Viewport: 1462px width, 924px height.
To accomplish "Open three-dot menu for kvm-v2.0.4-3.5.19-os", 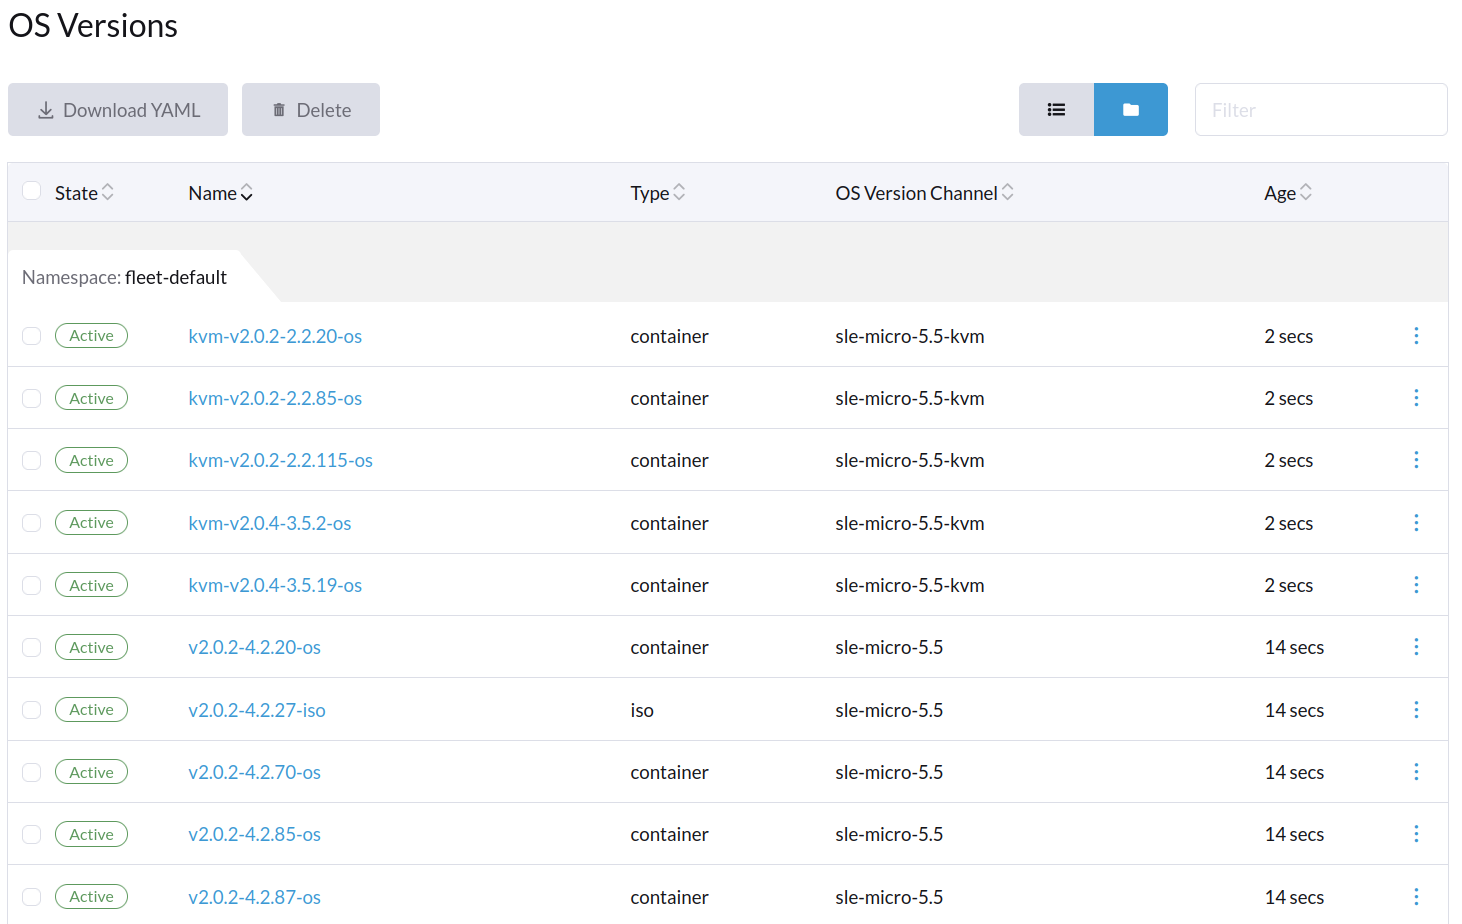I will click(1416, 585).
